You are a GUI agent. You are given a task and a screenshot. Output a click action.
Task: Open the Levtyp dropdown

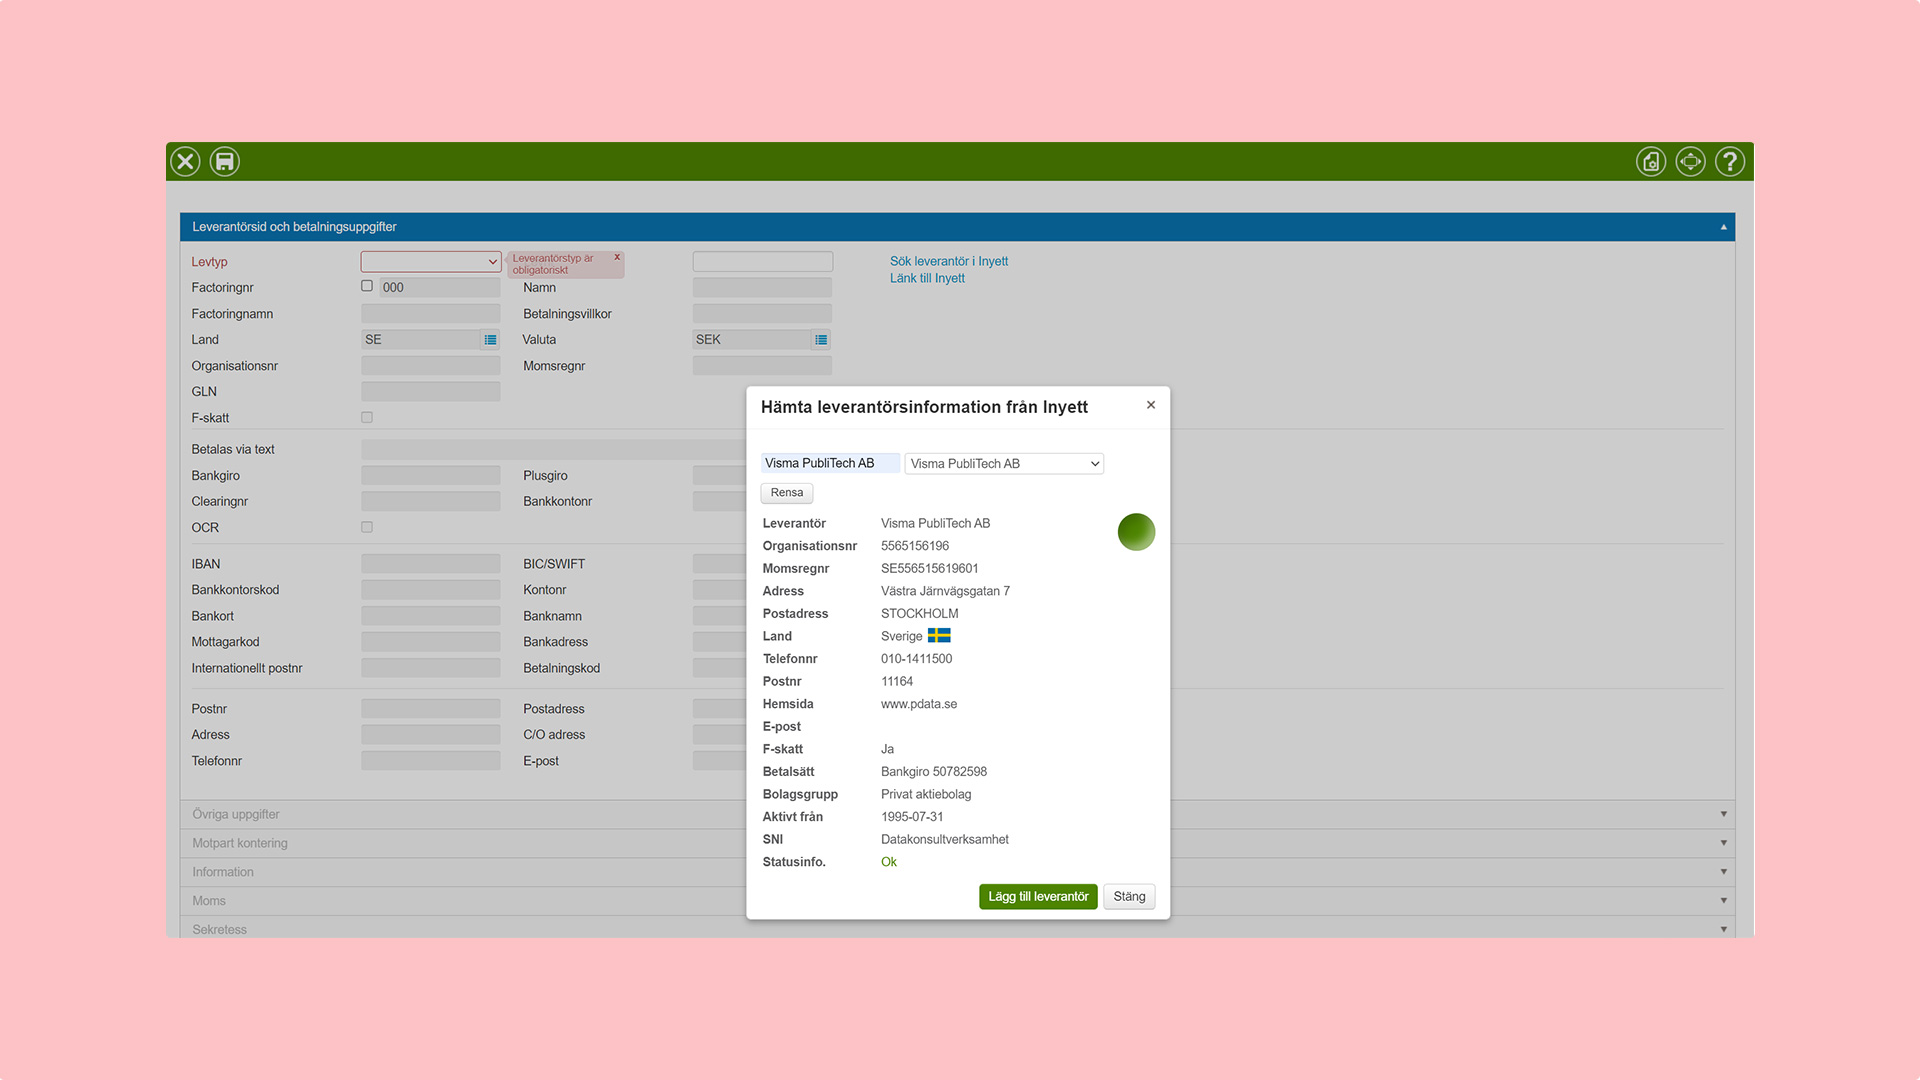point(431,261)
